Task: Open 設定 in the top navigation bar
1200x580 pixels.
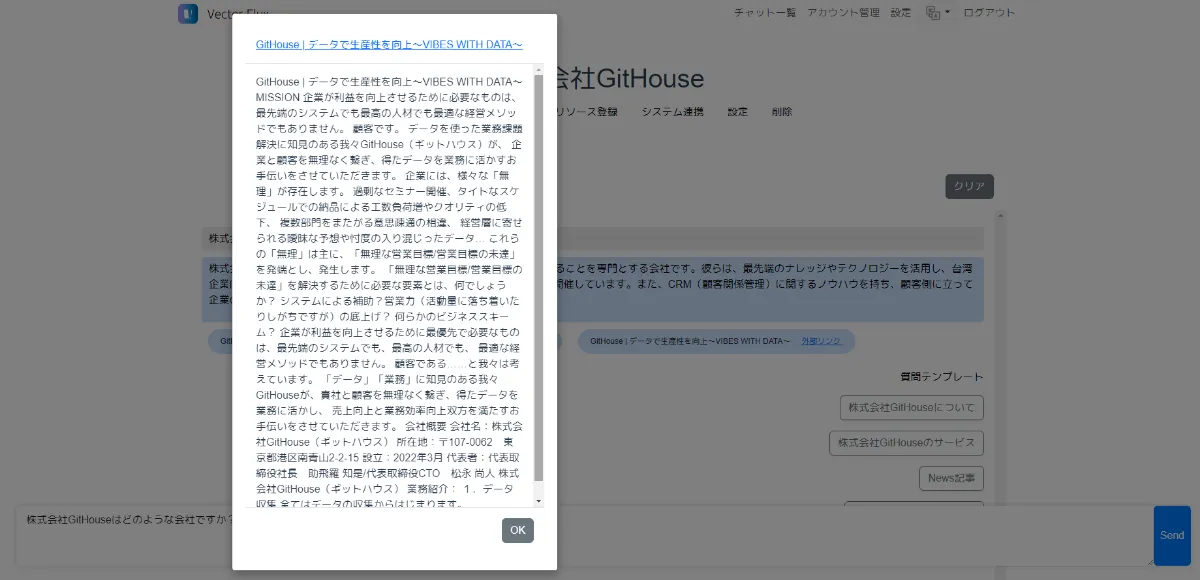Action: click(900, 13)
